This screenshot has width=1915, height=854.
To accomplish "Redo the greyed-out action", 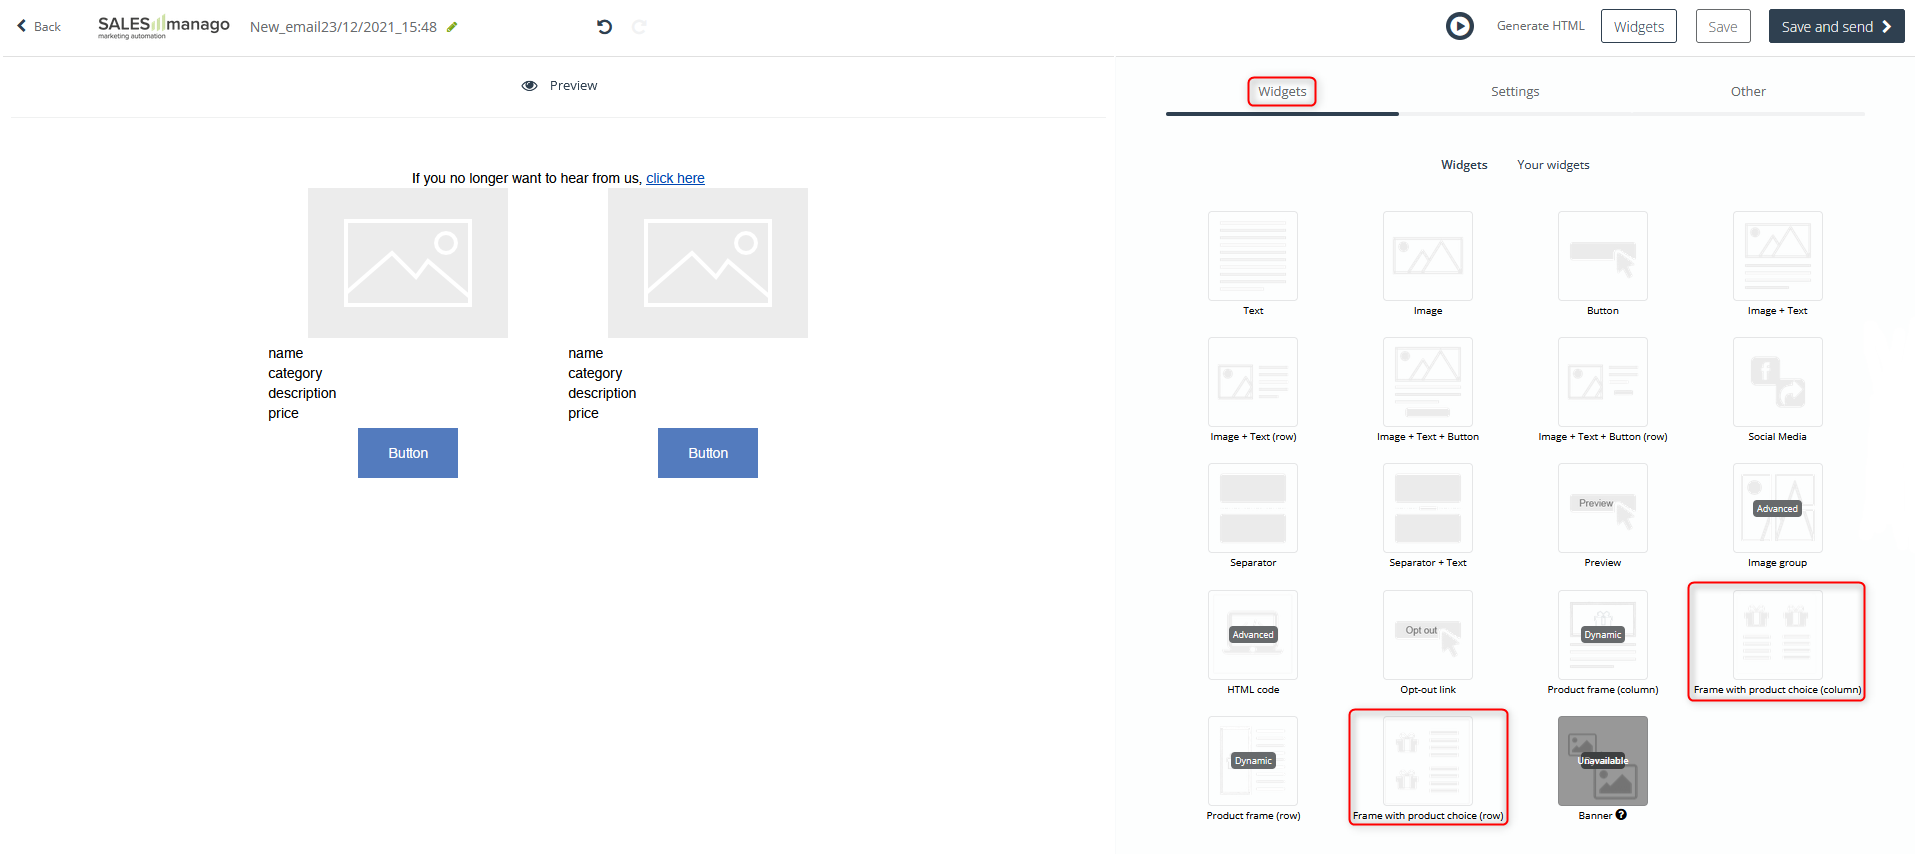I will pos(639,27).
